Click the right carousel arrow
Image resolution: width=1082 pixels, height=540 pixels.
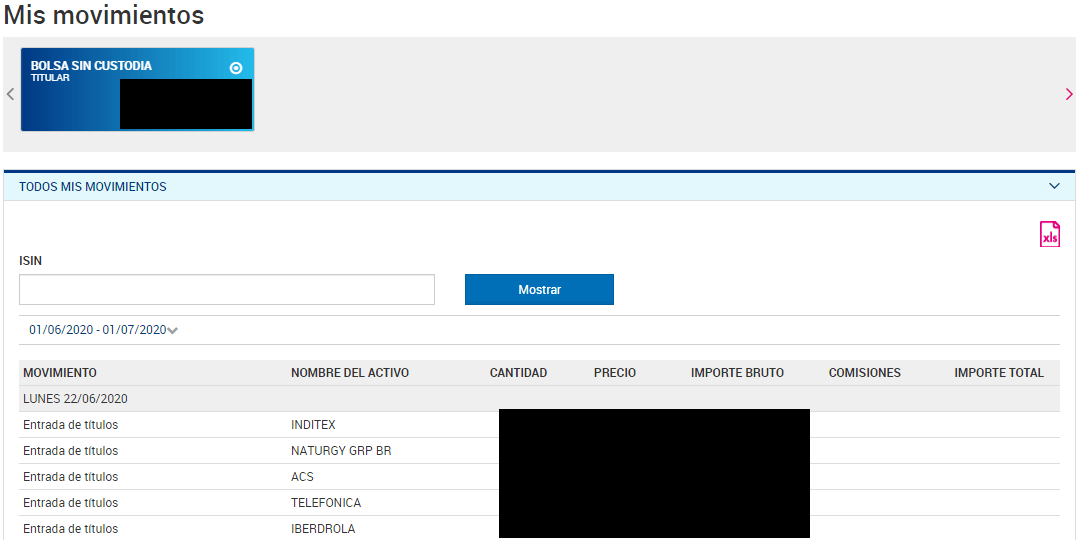point(1069,94)
